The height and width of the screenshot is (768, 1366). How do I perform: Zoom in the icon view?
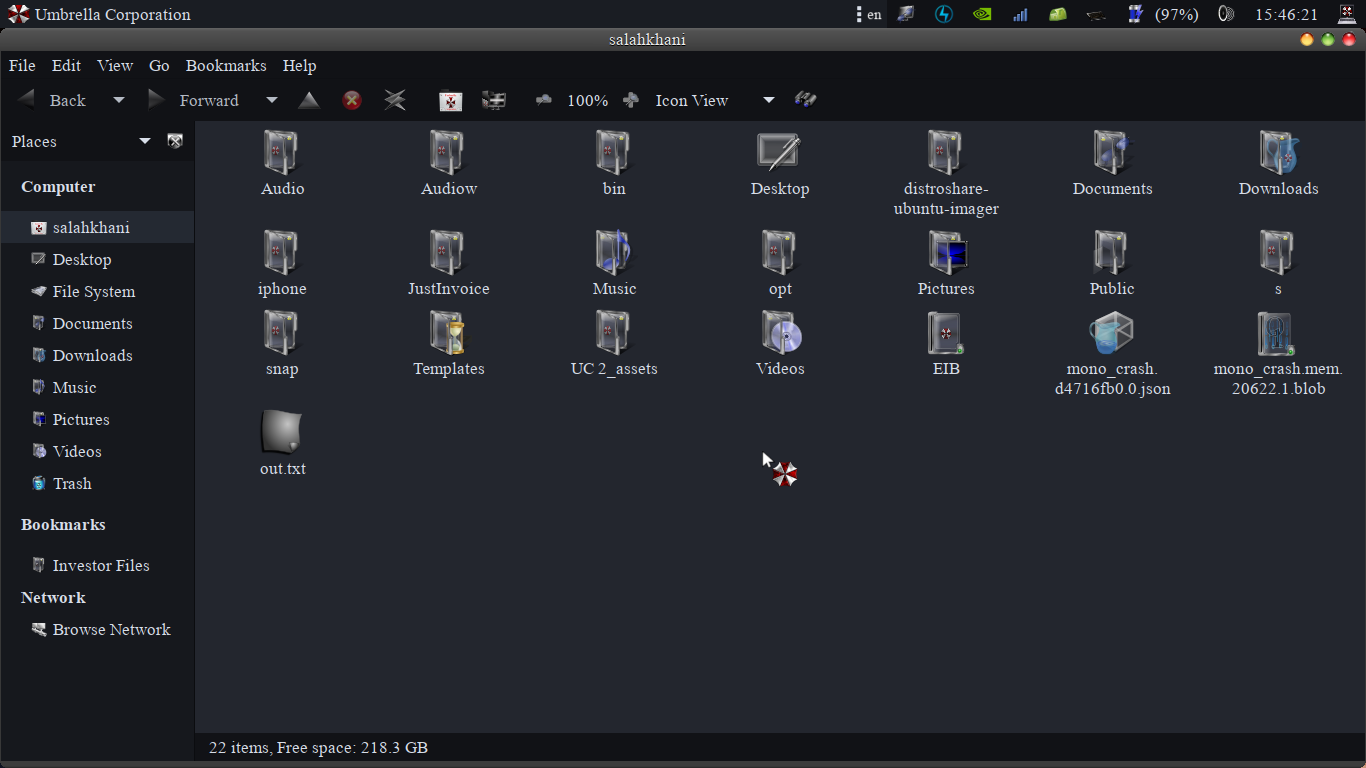click(630, 100)
